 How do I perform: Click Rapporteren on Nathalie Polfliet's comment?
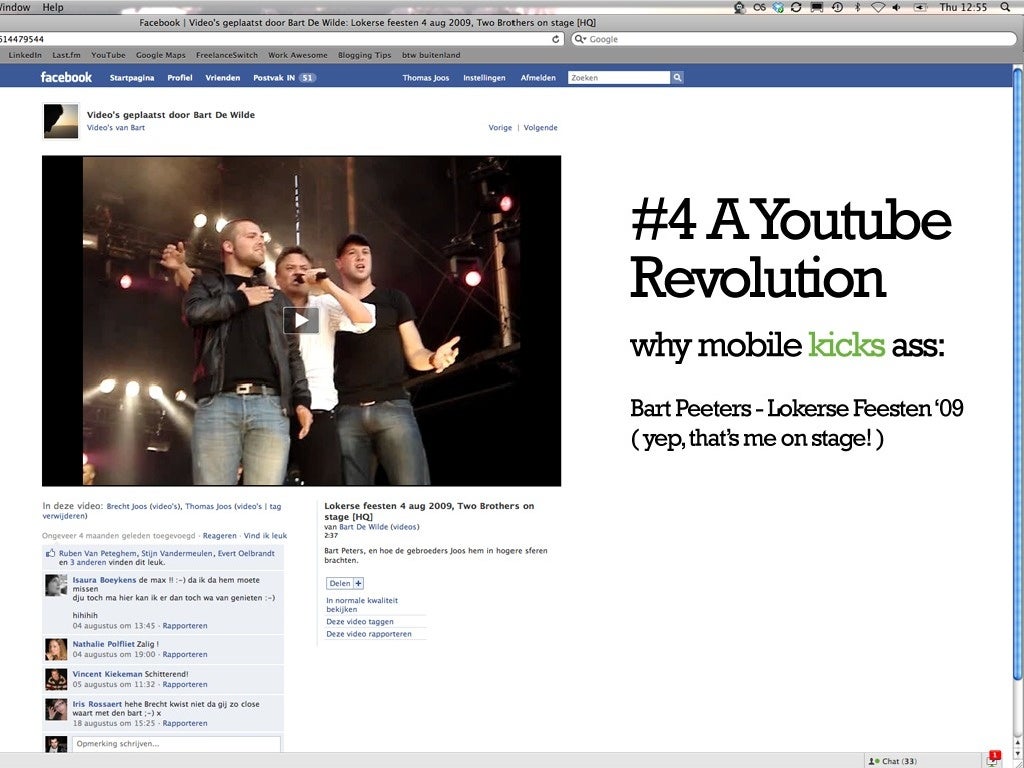tap(185, 654)
